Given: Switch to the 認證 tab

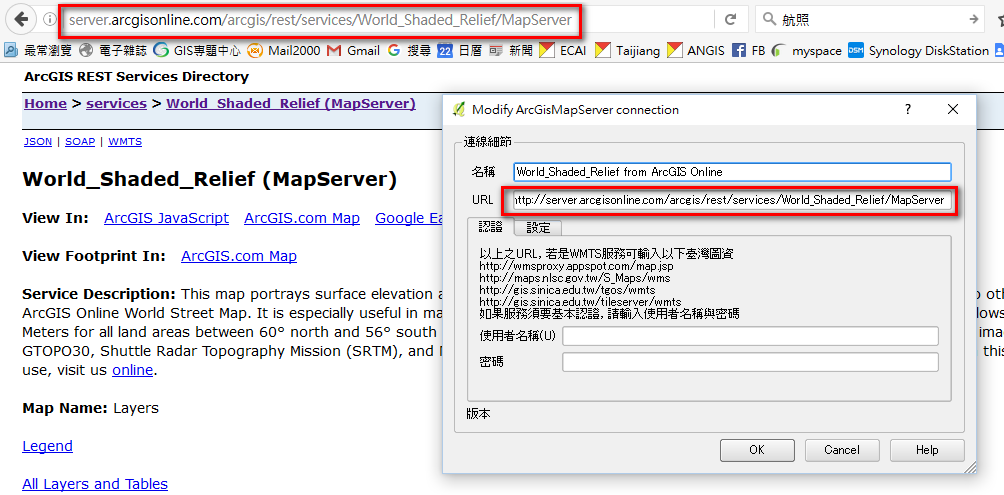Looking at the screenshot, I should click(x=490, y=227).
